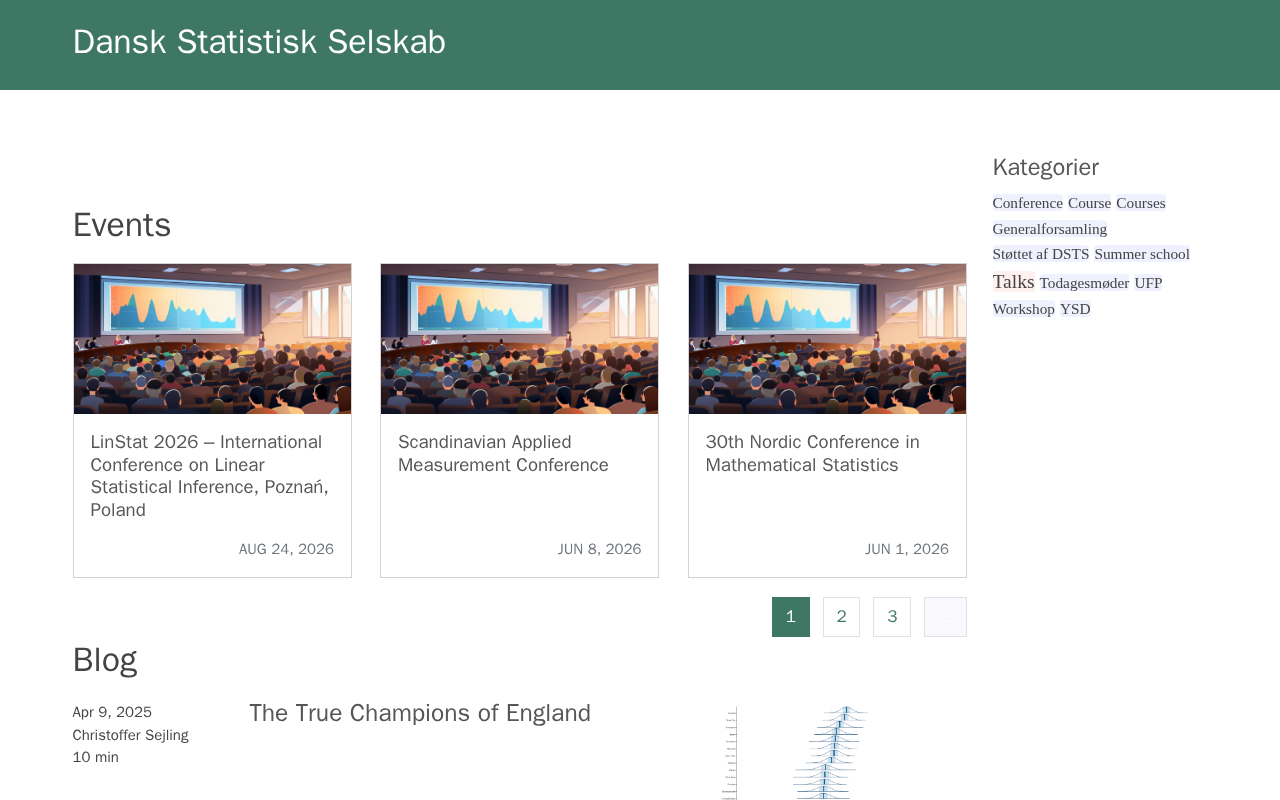Open the Støttet af DSTS category
1280x800 pixels.
pyautogui.click(x=1040, y=254)
